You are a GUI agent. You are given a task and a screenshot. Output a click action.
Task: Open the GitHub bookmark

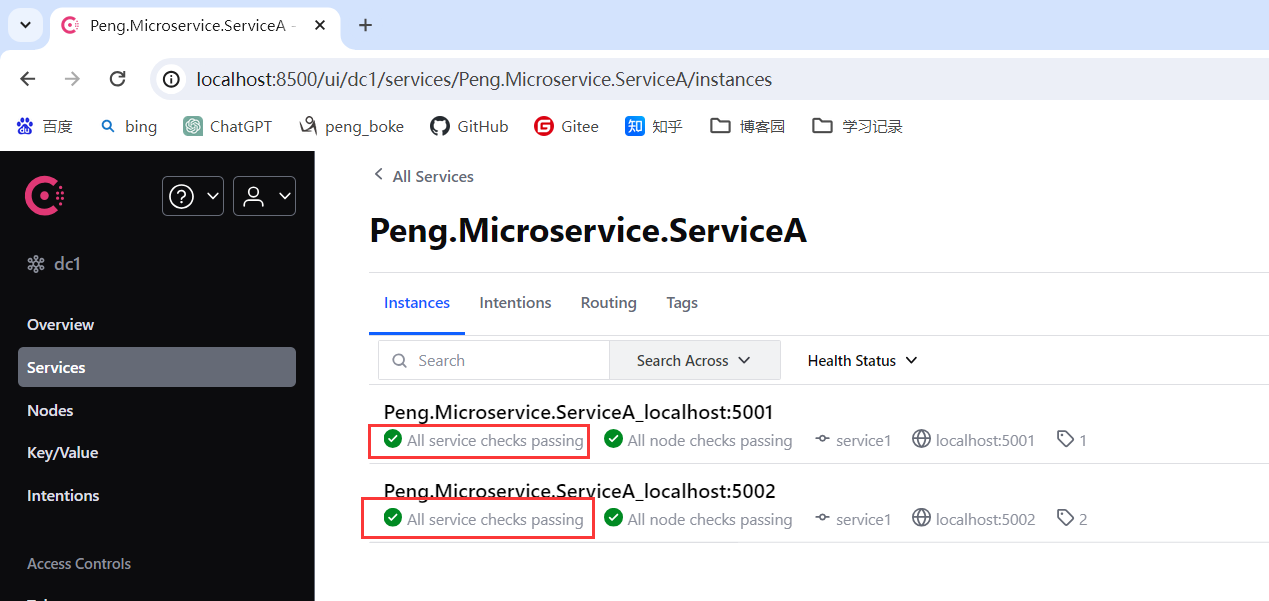tap(469, 126)
